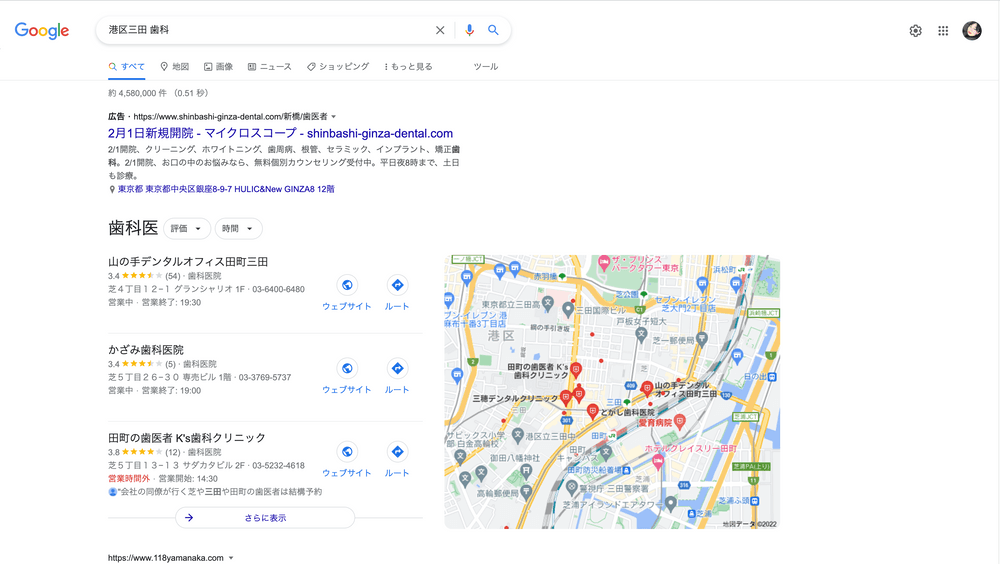Get route icon for かざみ歯科医院
The width and height of the screenshot is (1000, 564).
click(x=397, y=369)
